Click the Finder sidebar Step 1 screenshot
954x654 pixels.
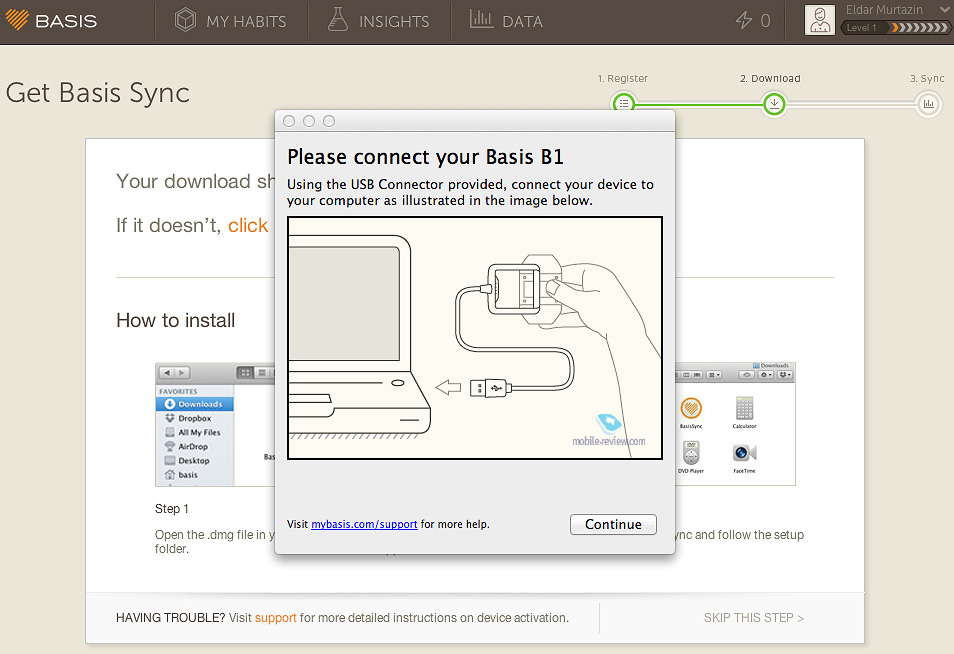[215, 425]
